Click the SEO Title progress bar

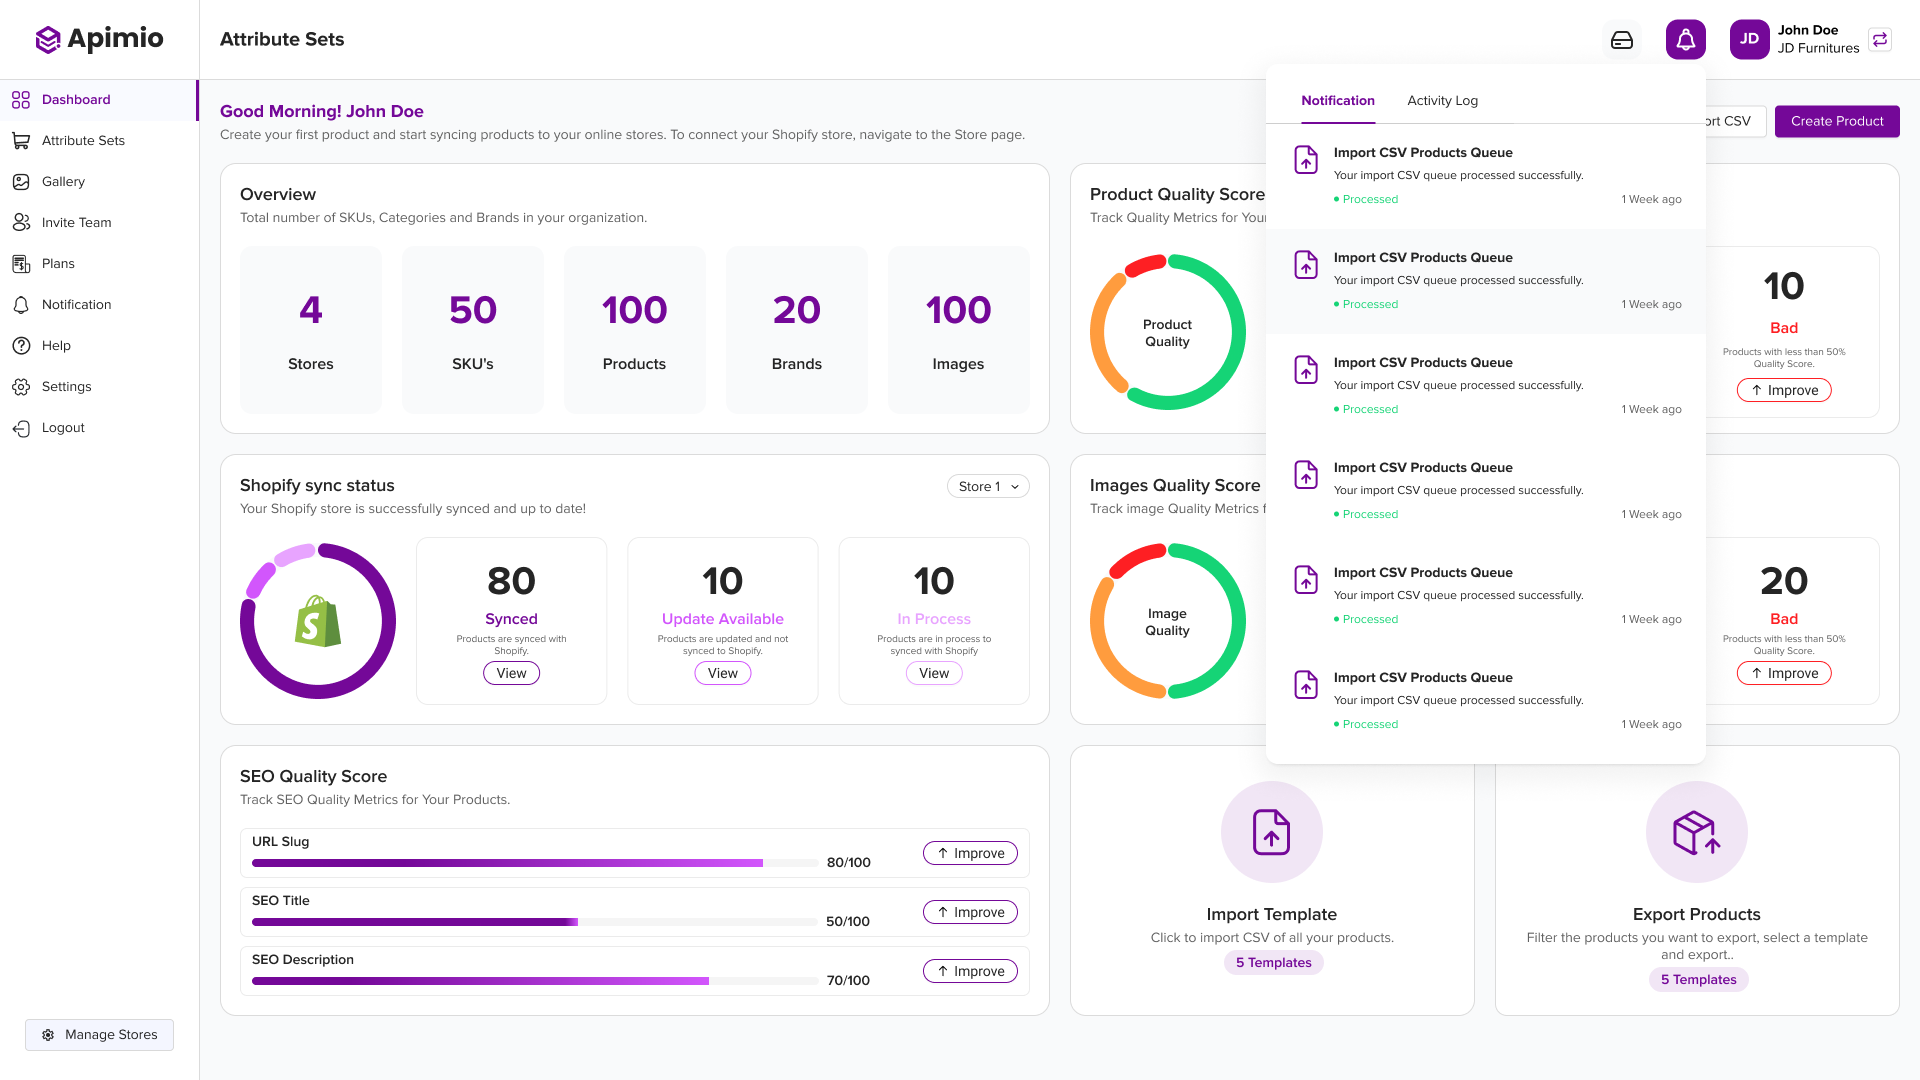click(534, 922)
